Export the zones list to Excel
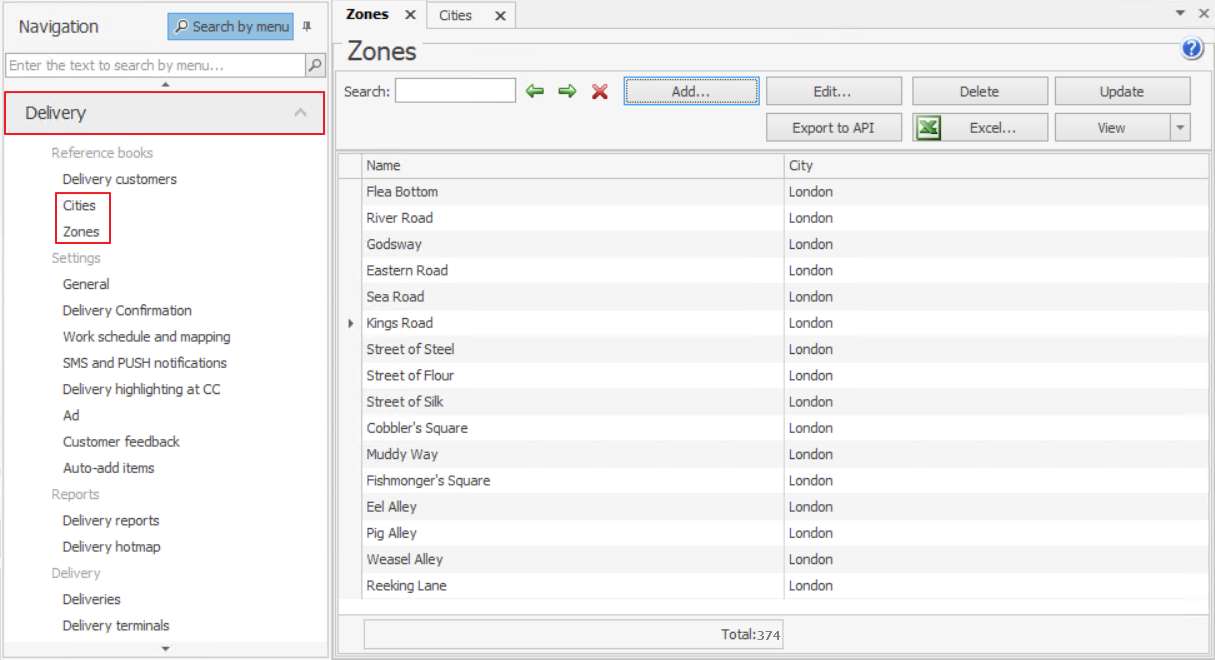This screenshot has height=660, width=1215. (x=980, y=128)
